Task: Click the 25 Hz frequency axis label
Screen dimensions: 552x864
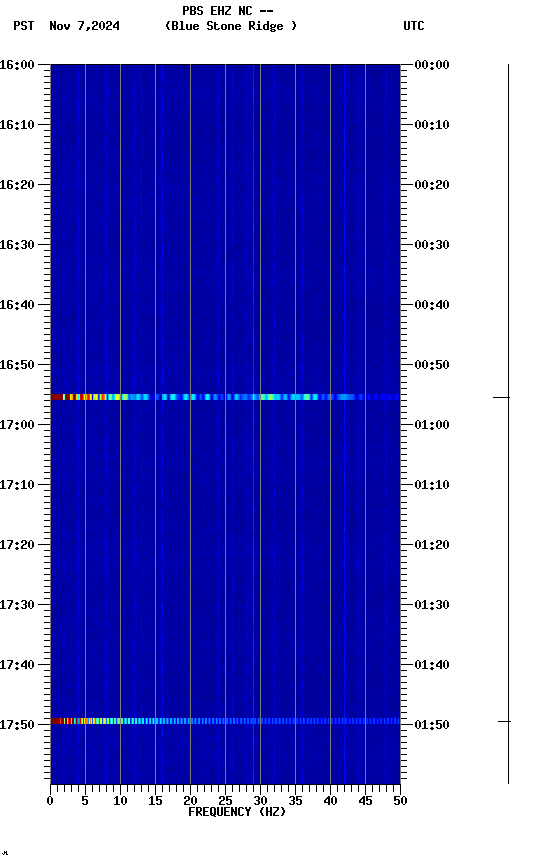Action: coord(225,801)
